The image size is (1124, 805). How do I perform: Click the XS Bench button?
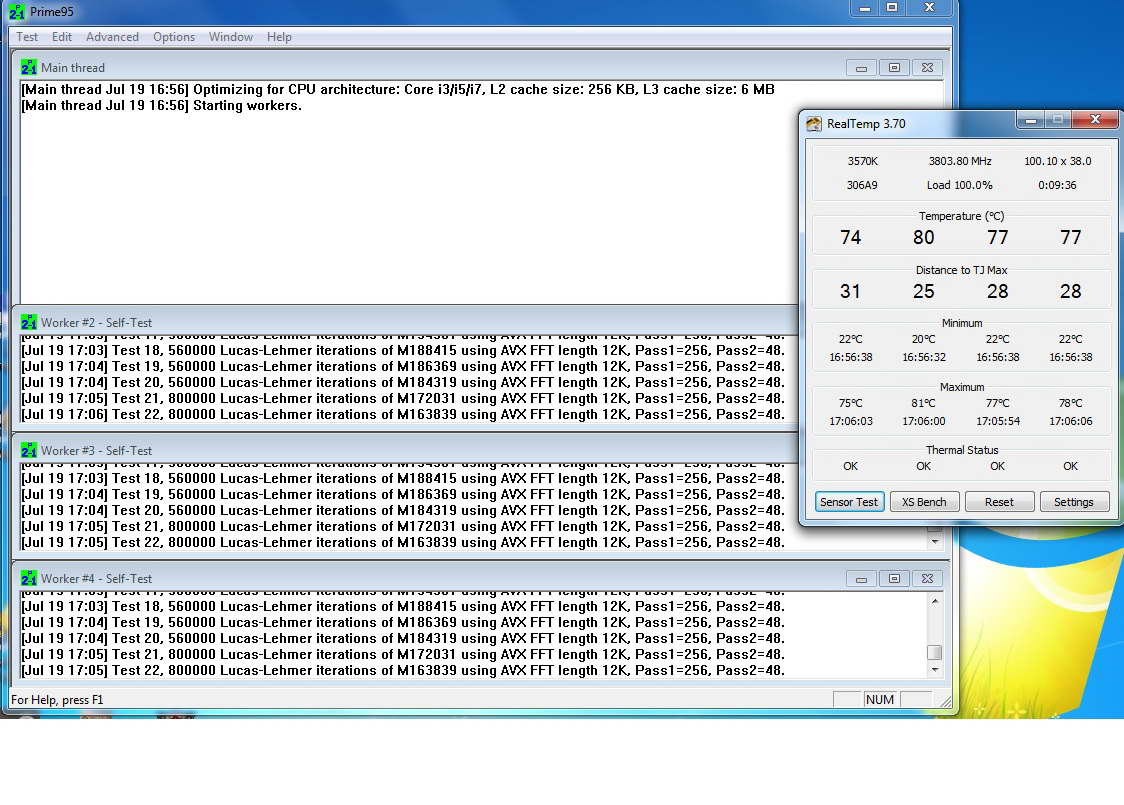tap(924, 502)
